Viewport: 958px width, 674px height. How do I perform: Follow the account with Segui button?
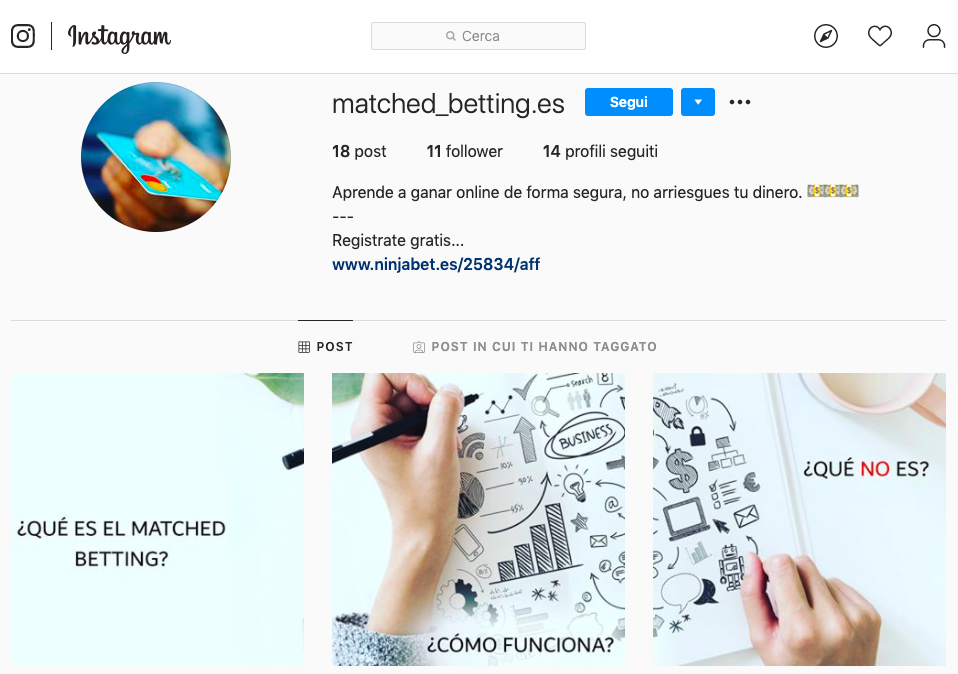click(629, 102)
